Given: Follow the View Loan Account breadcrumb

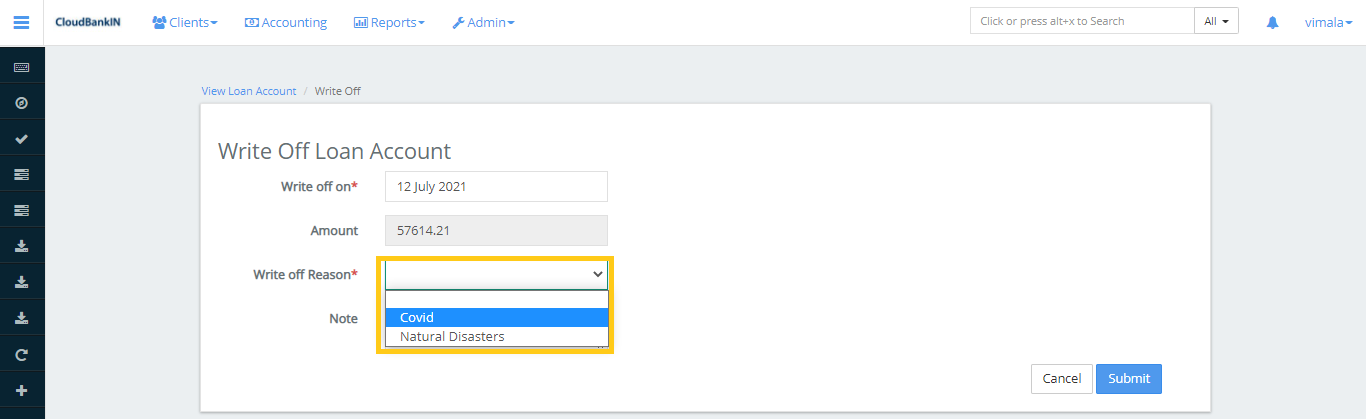Looking at the screenshot, I should coord(249,91).
